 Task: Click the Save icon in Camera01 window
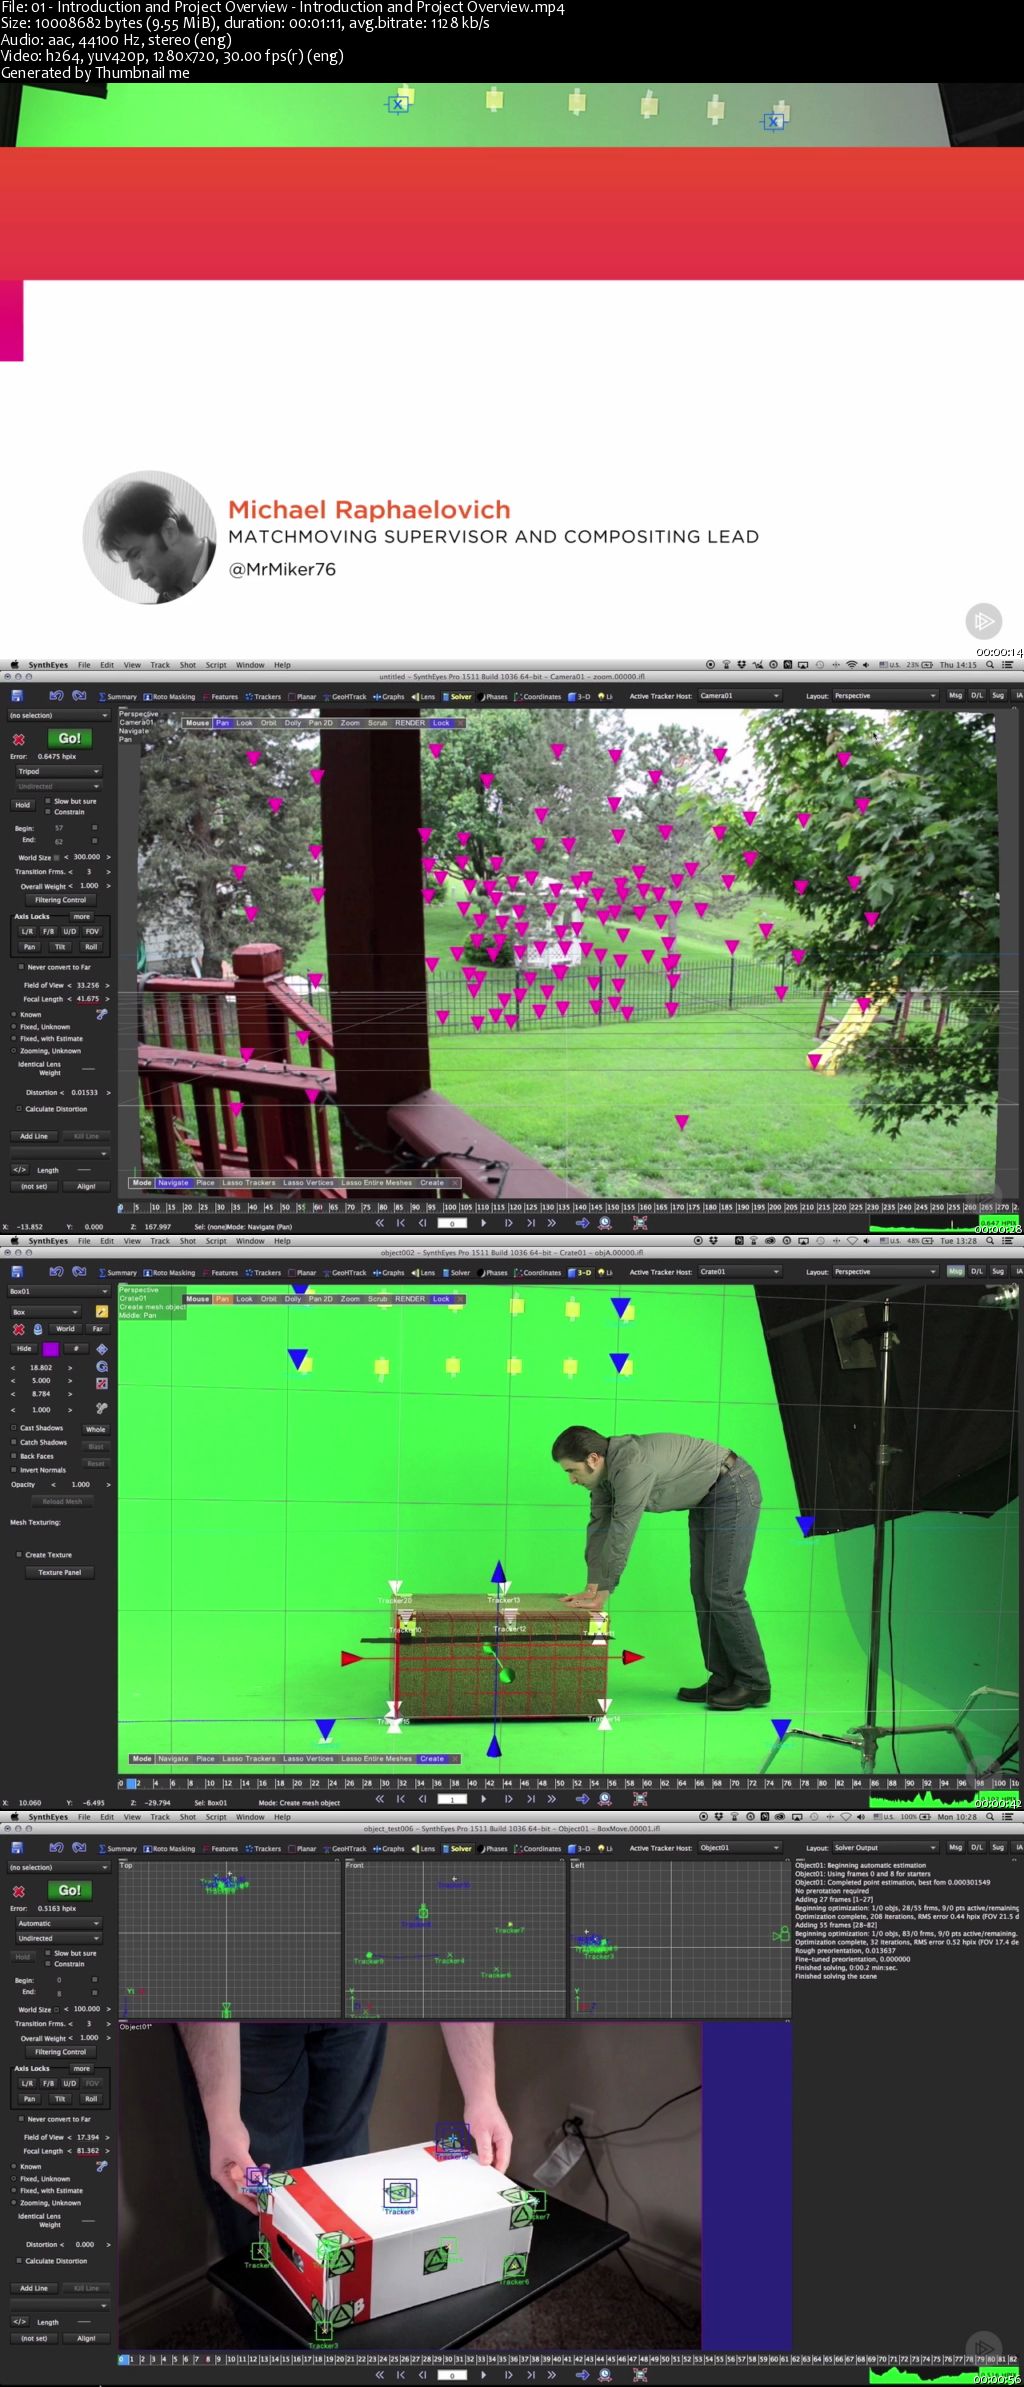pyautogui.click(x=16, y=696)
